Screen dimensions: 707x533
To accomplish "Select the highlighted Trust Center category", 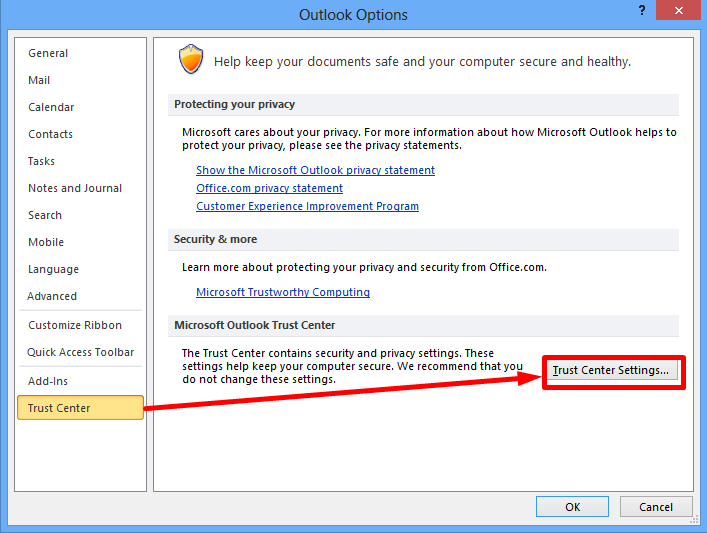I will pyautogui.click(x=80, y=408).
